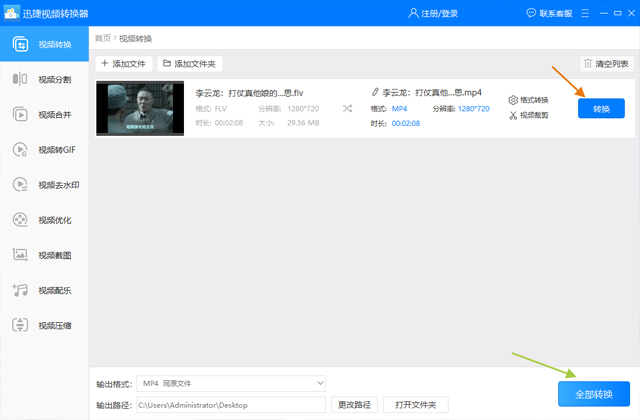Open the 视频去水印 sidebar section

coord(44,184)
